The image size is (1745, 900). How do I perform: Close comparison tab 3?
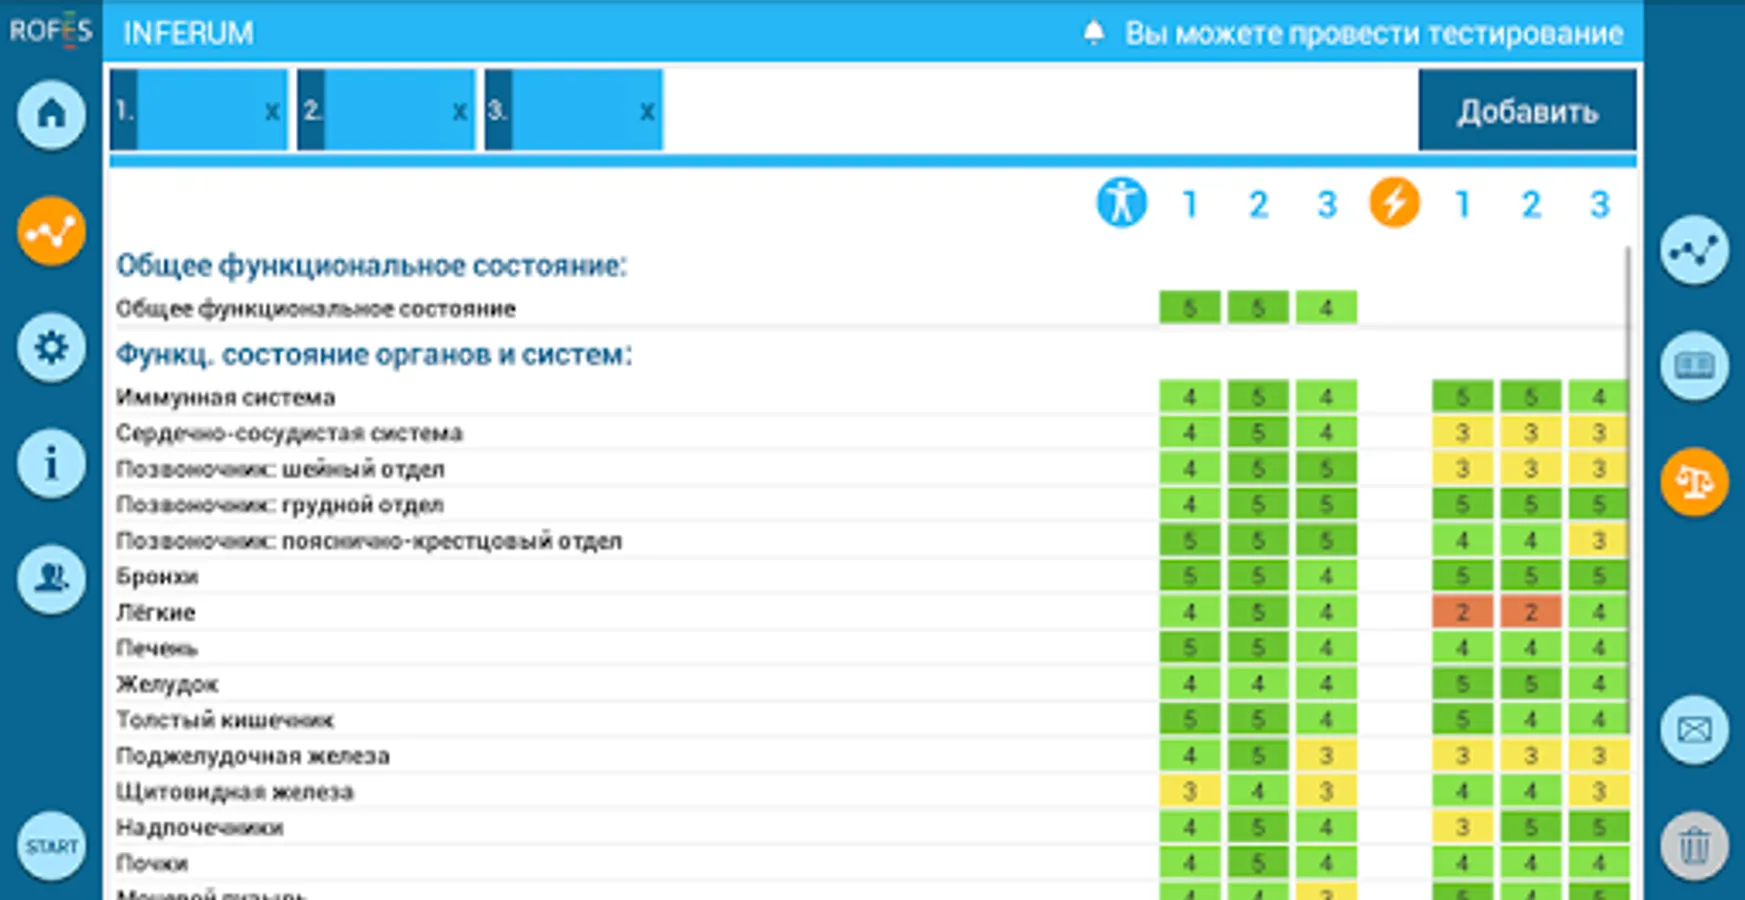(647, 112)
